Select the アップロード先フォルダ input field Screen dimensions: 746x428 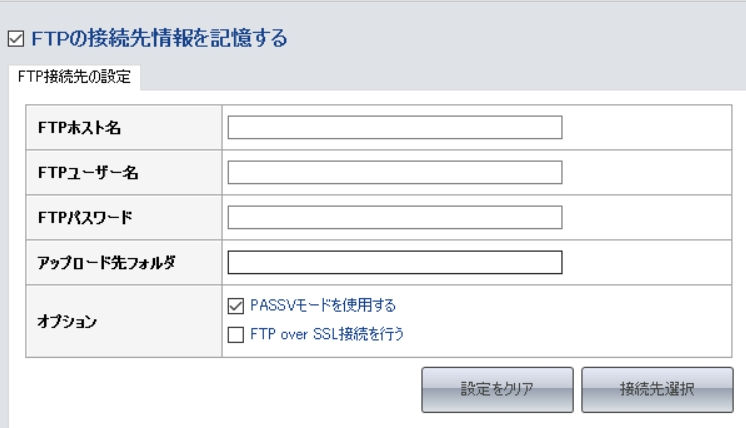pos(395,263)
